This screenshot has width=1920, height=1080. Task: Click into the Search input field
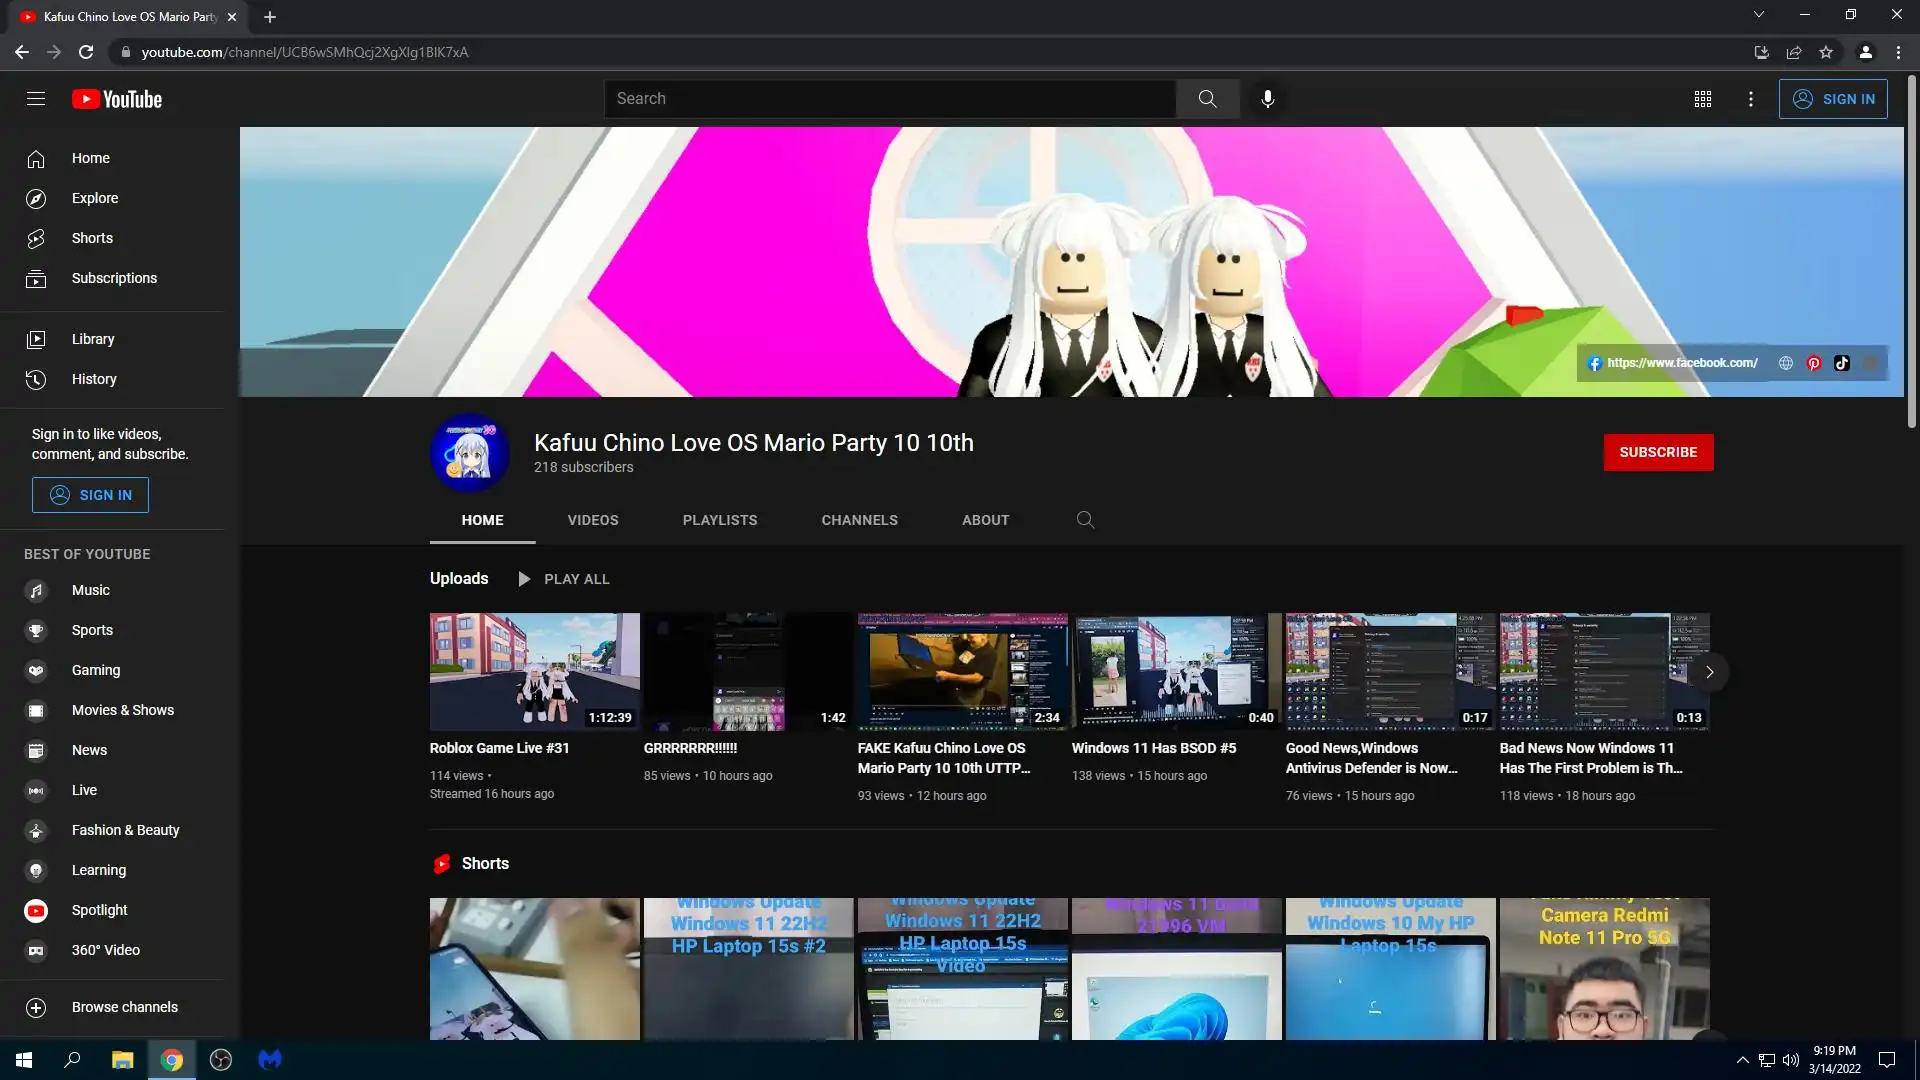(890, 99)
